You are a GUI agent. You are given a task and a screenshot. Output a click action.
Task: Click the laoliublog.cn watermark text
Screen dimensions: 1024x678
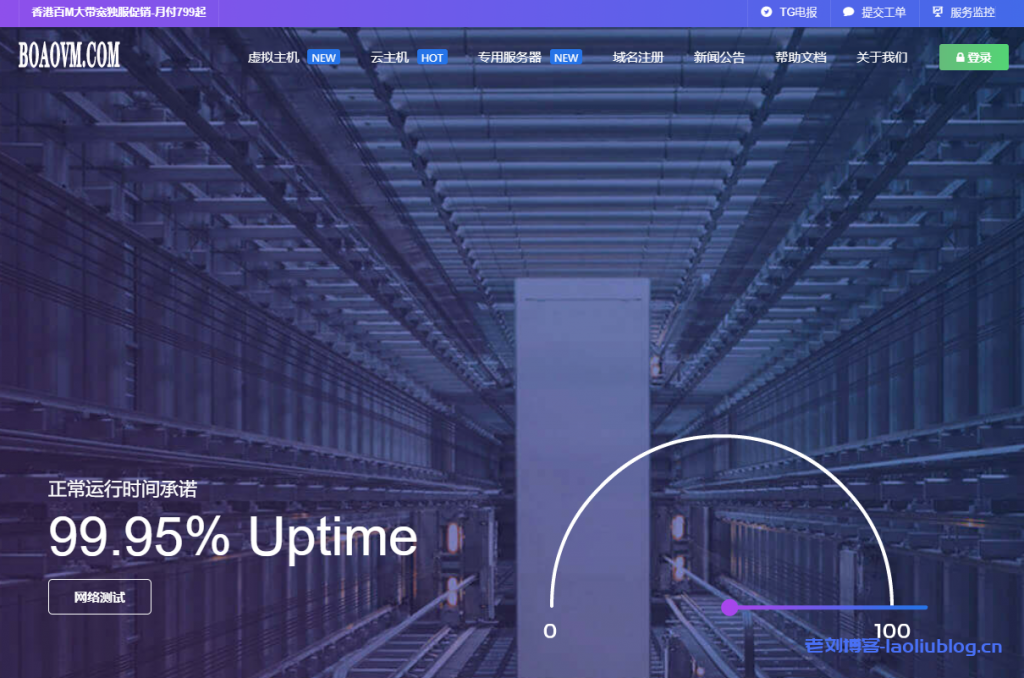click(x=903, y=647)
